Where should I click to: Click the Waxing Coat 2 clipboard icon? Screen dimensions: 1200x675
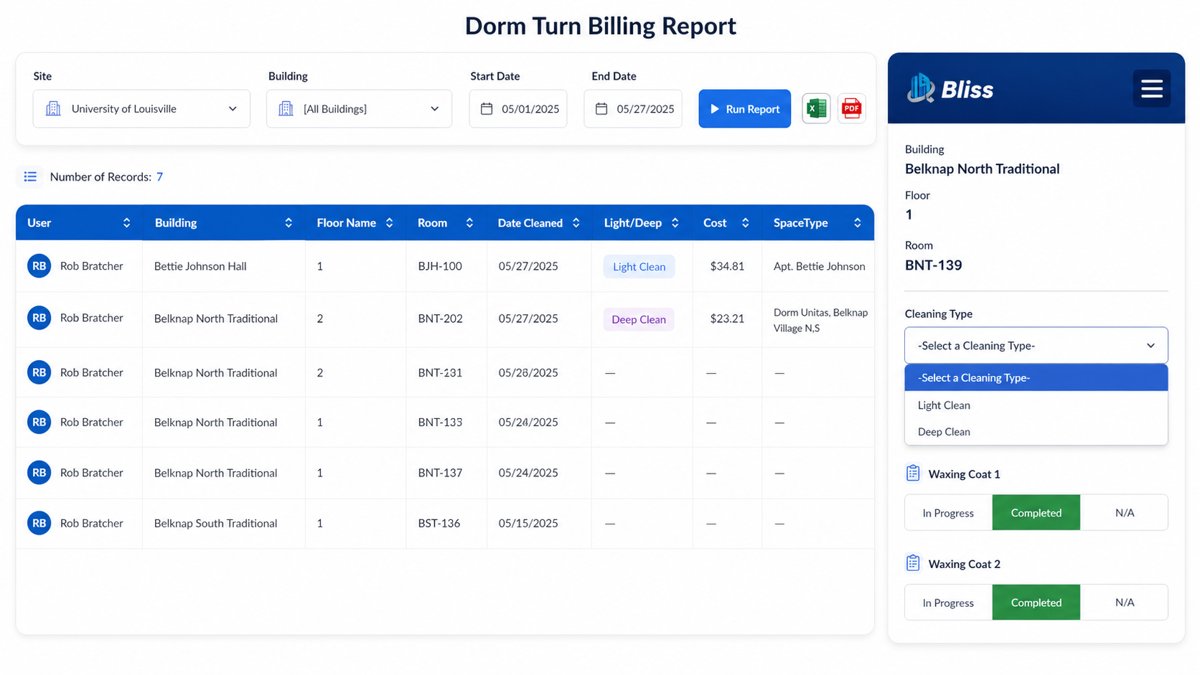[913, 564]
